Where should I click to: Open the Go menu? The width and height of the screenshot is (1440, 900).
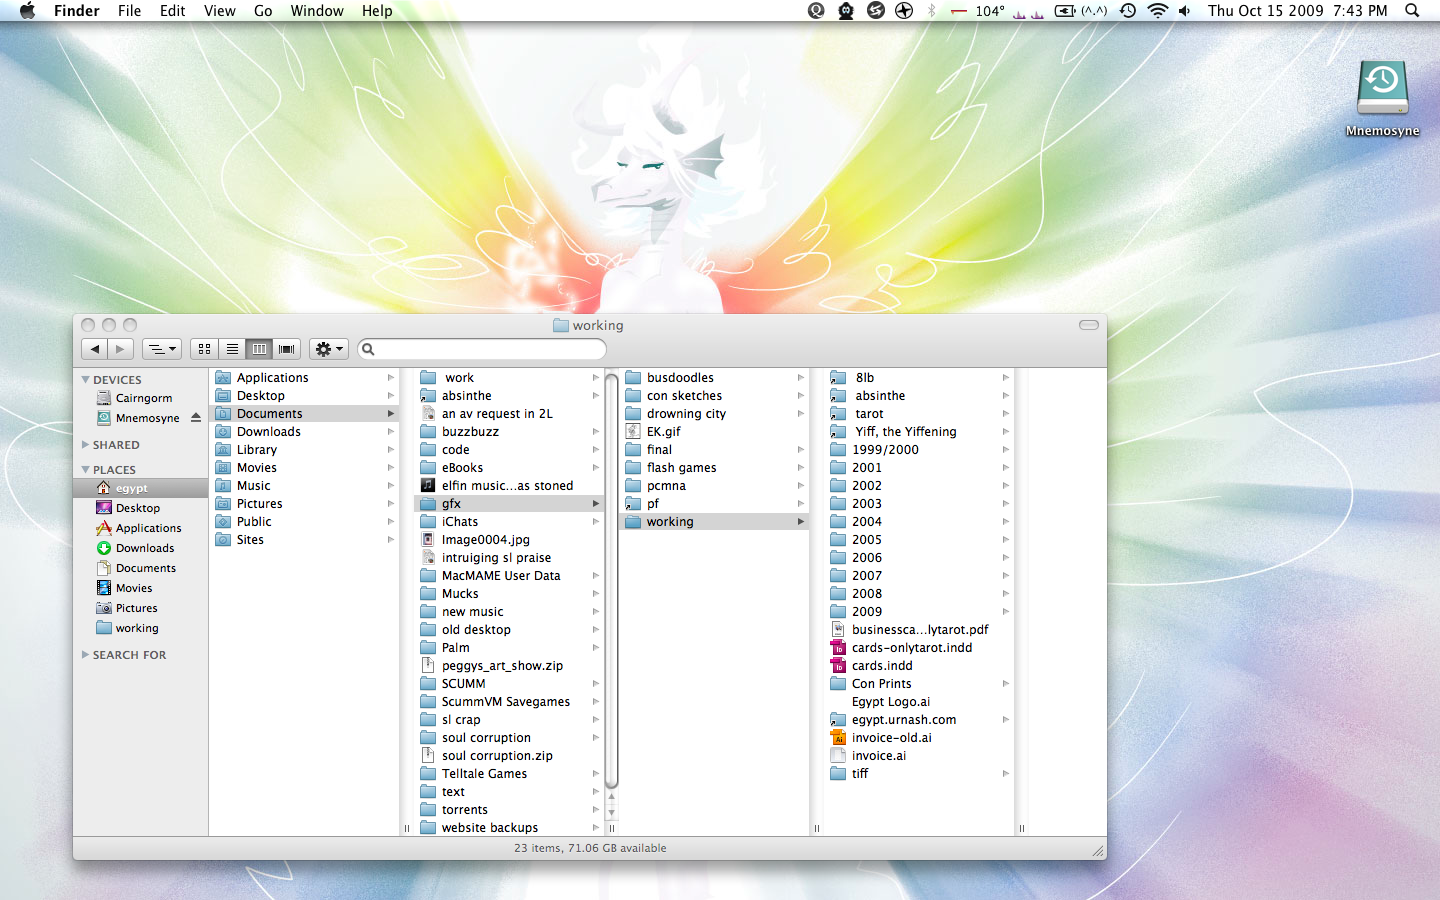[263, 11]
